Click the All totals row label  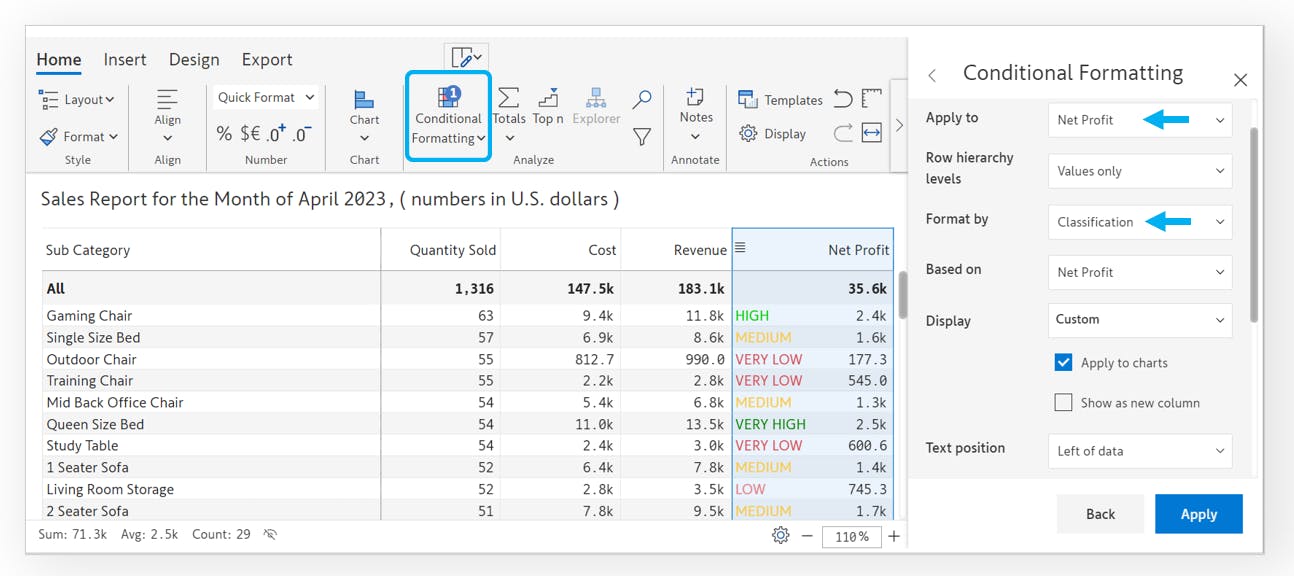click(x=55, y=288)
